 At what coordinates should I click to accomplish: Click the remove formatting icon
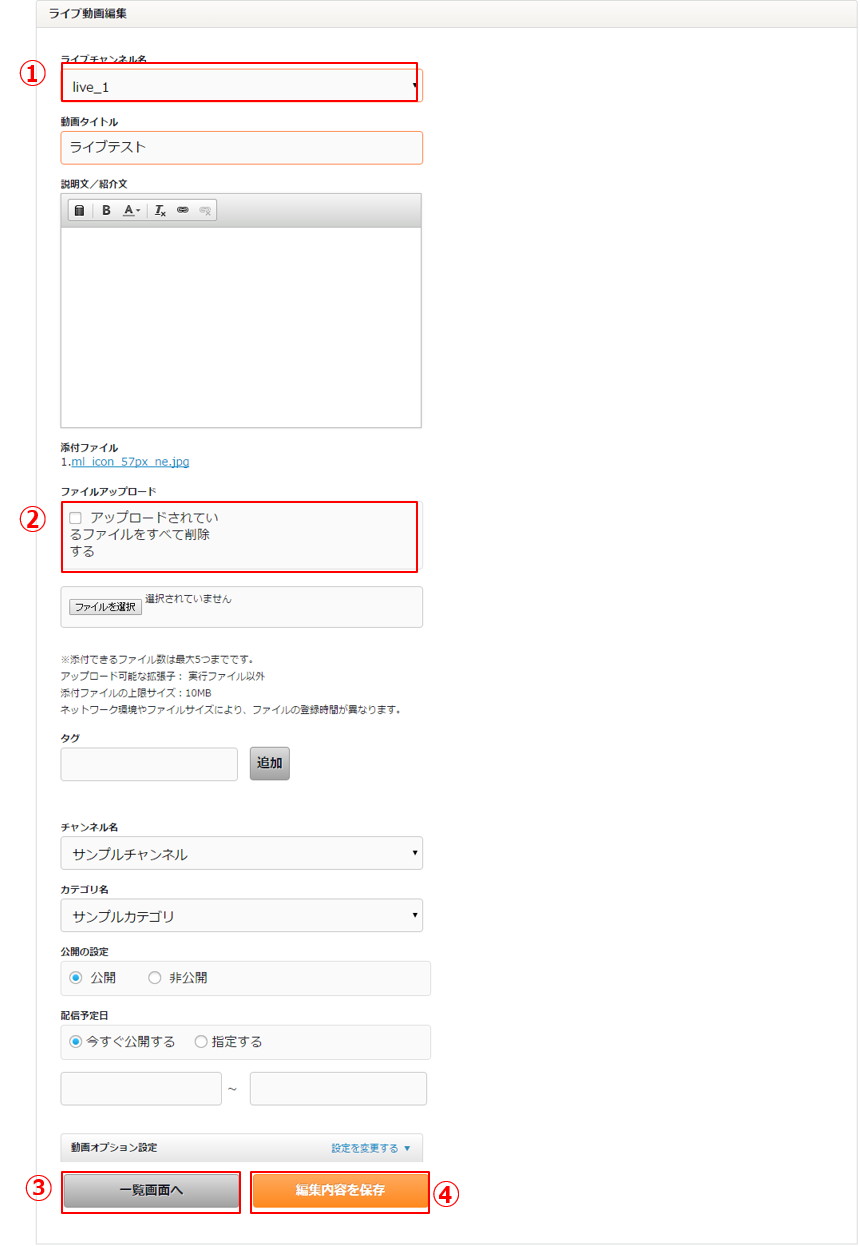[x=160, y=210]
